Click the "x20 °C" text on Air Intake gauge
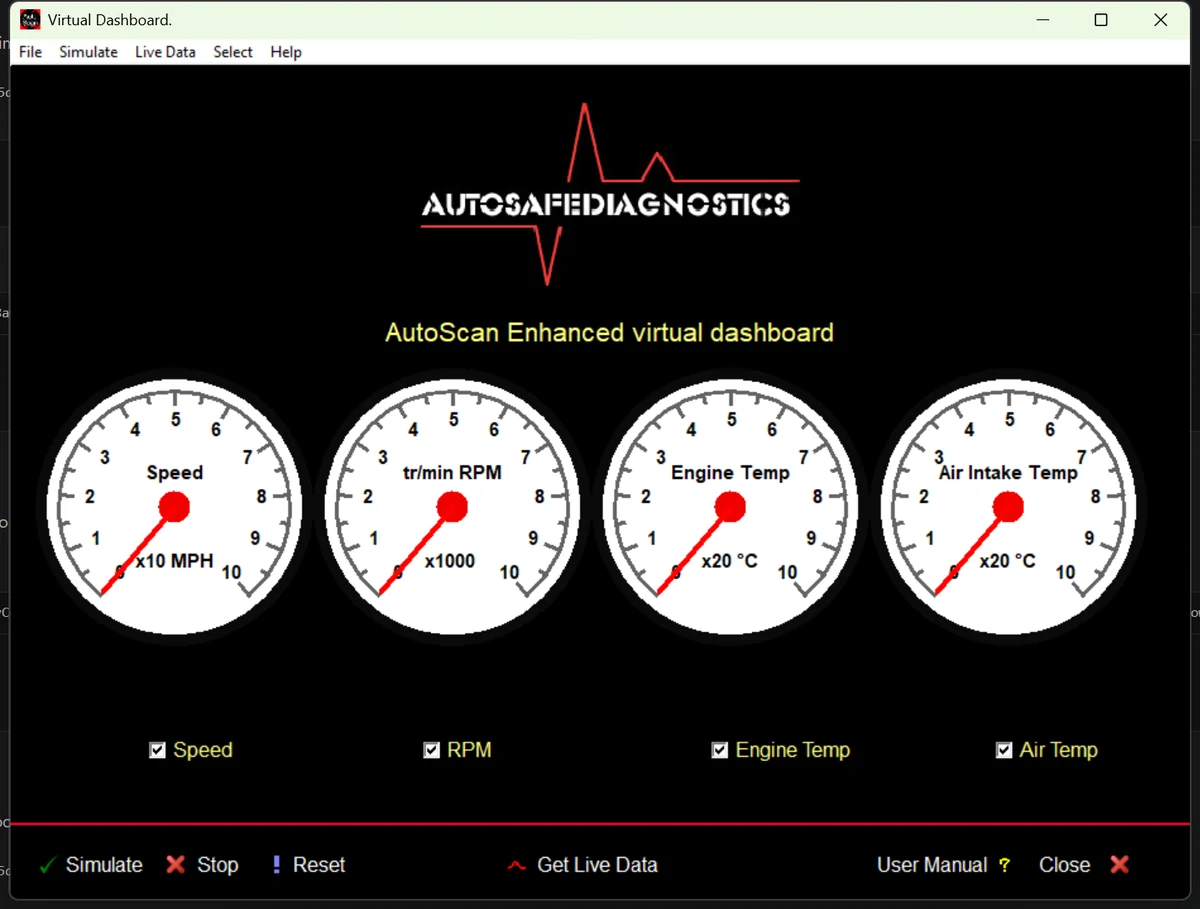 coord(1008,561)
